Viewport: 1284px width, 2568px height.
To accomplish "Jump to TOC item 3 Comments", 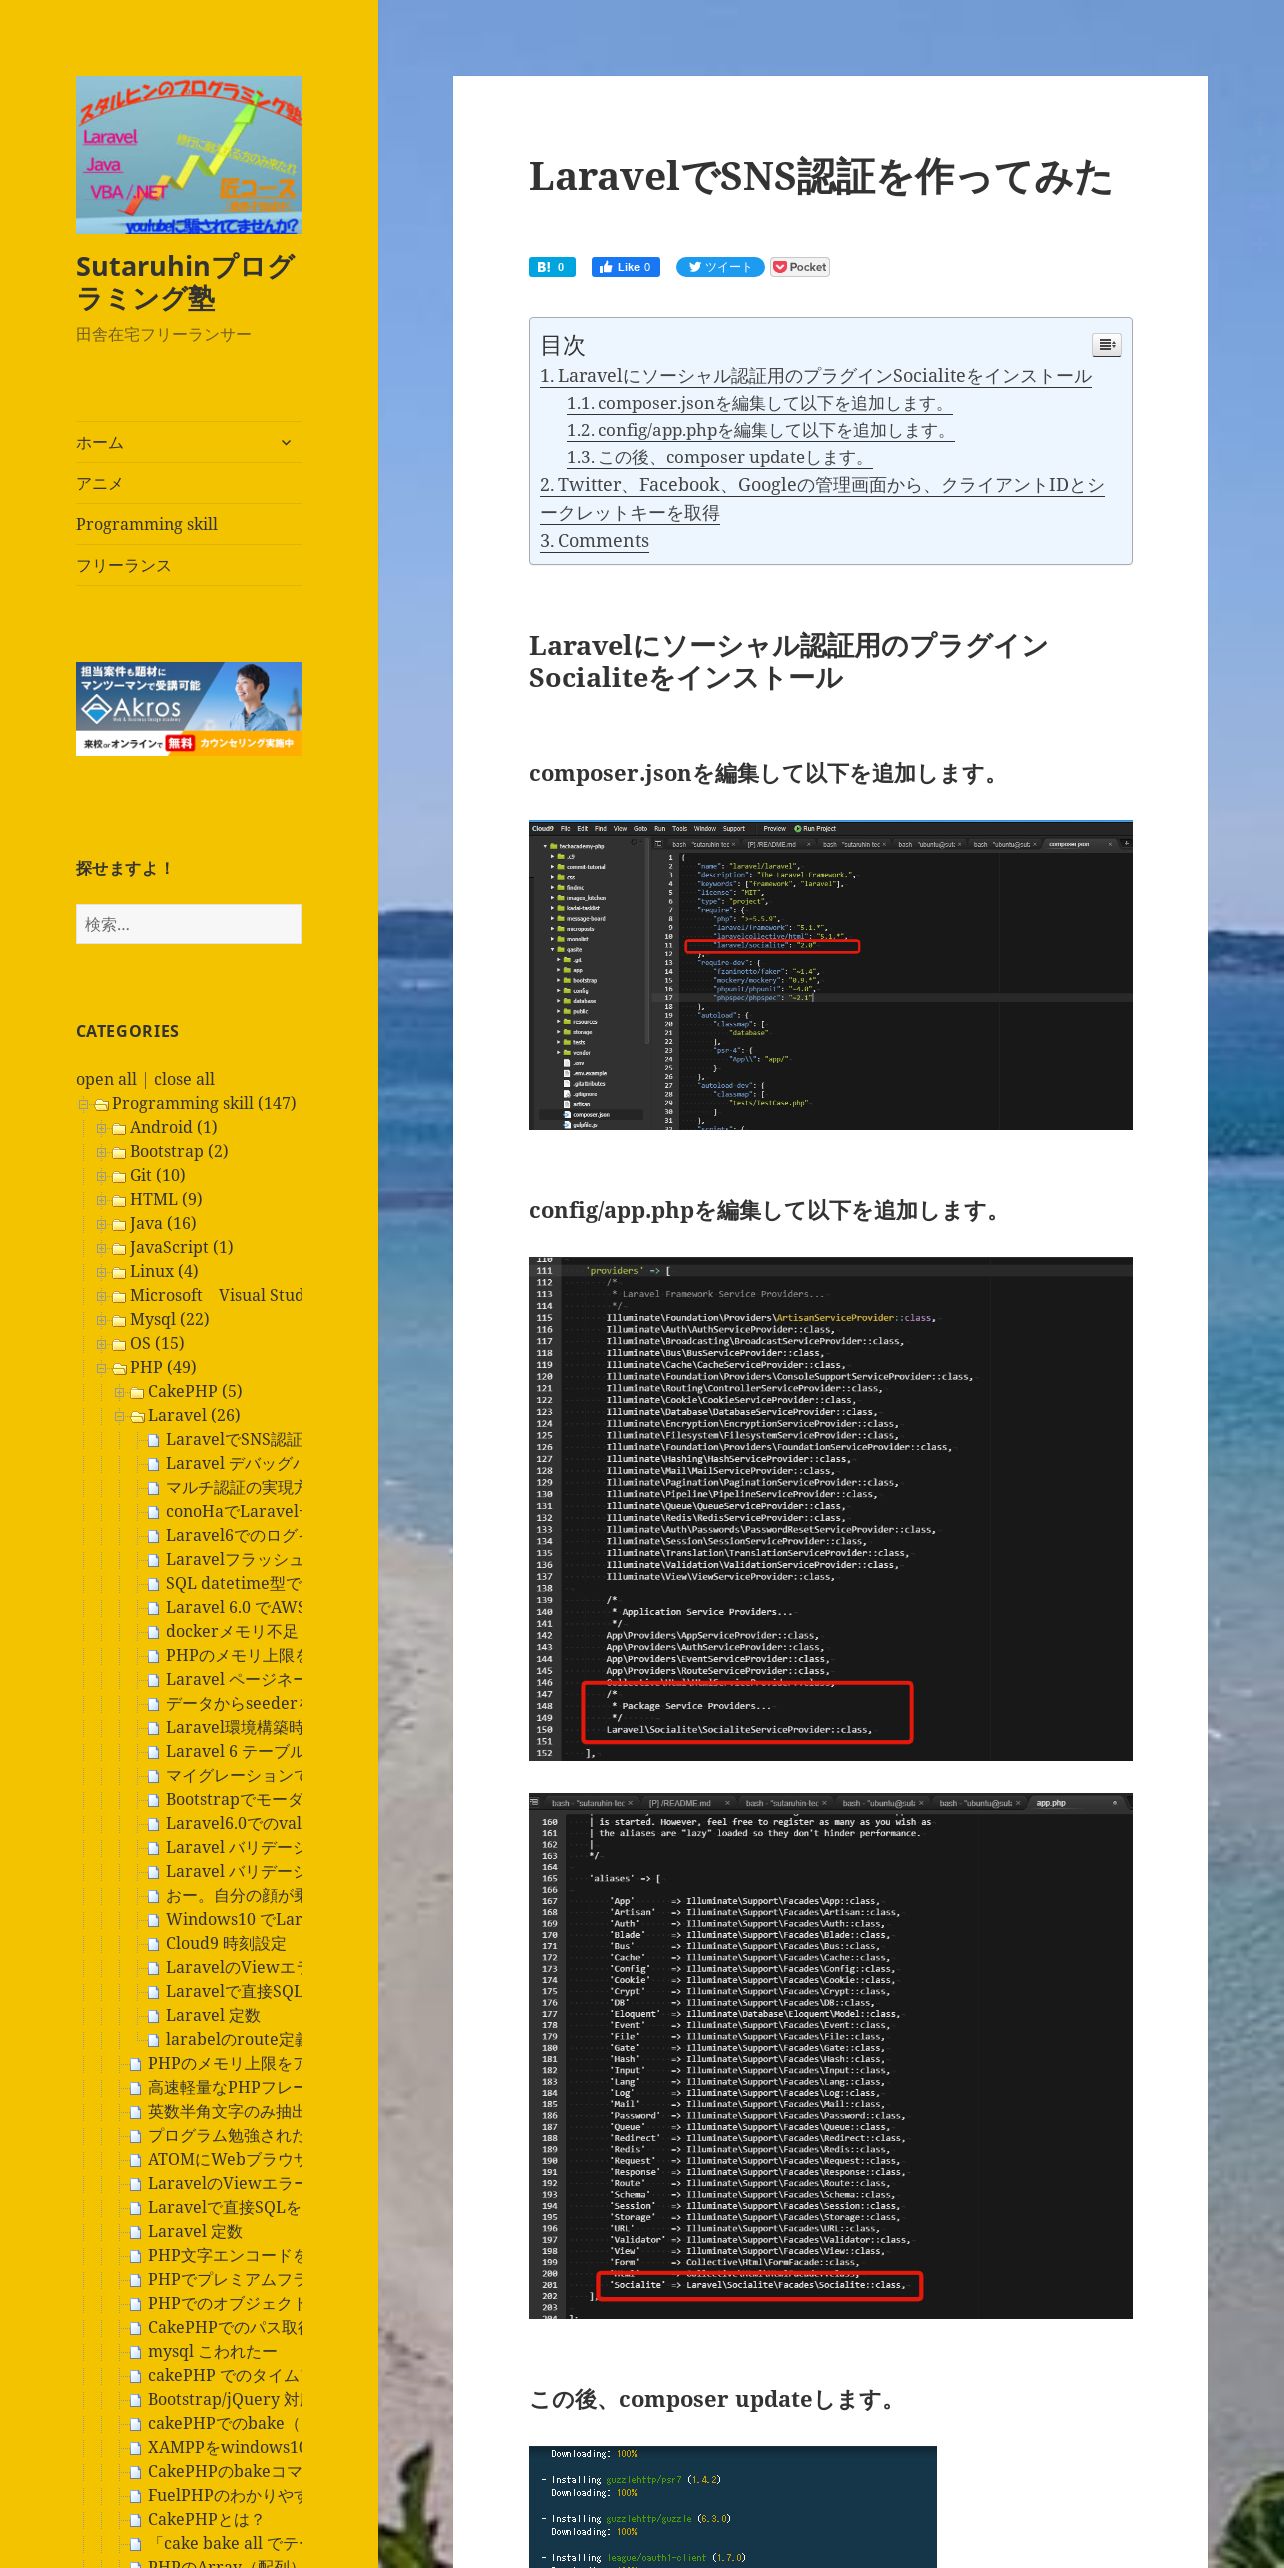I will pos(594,540).
